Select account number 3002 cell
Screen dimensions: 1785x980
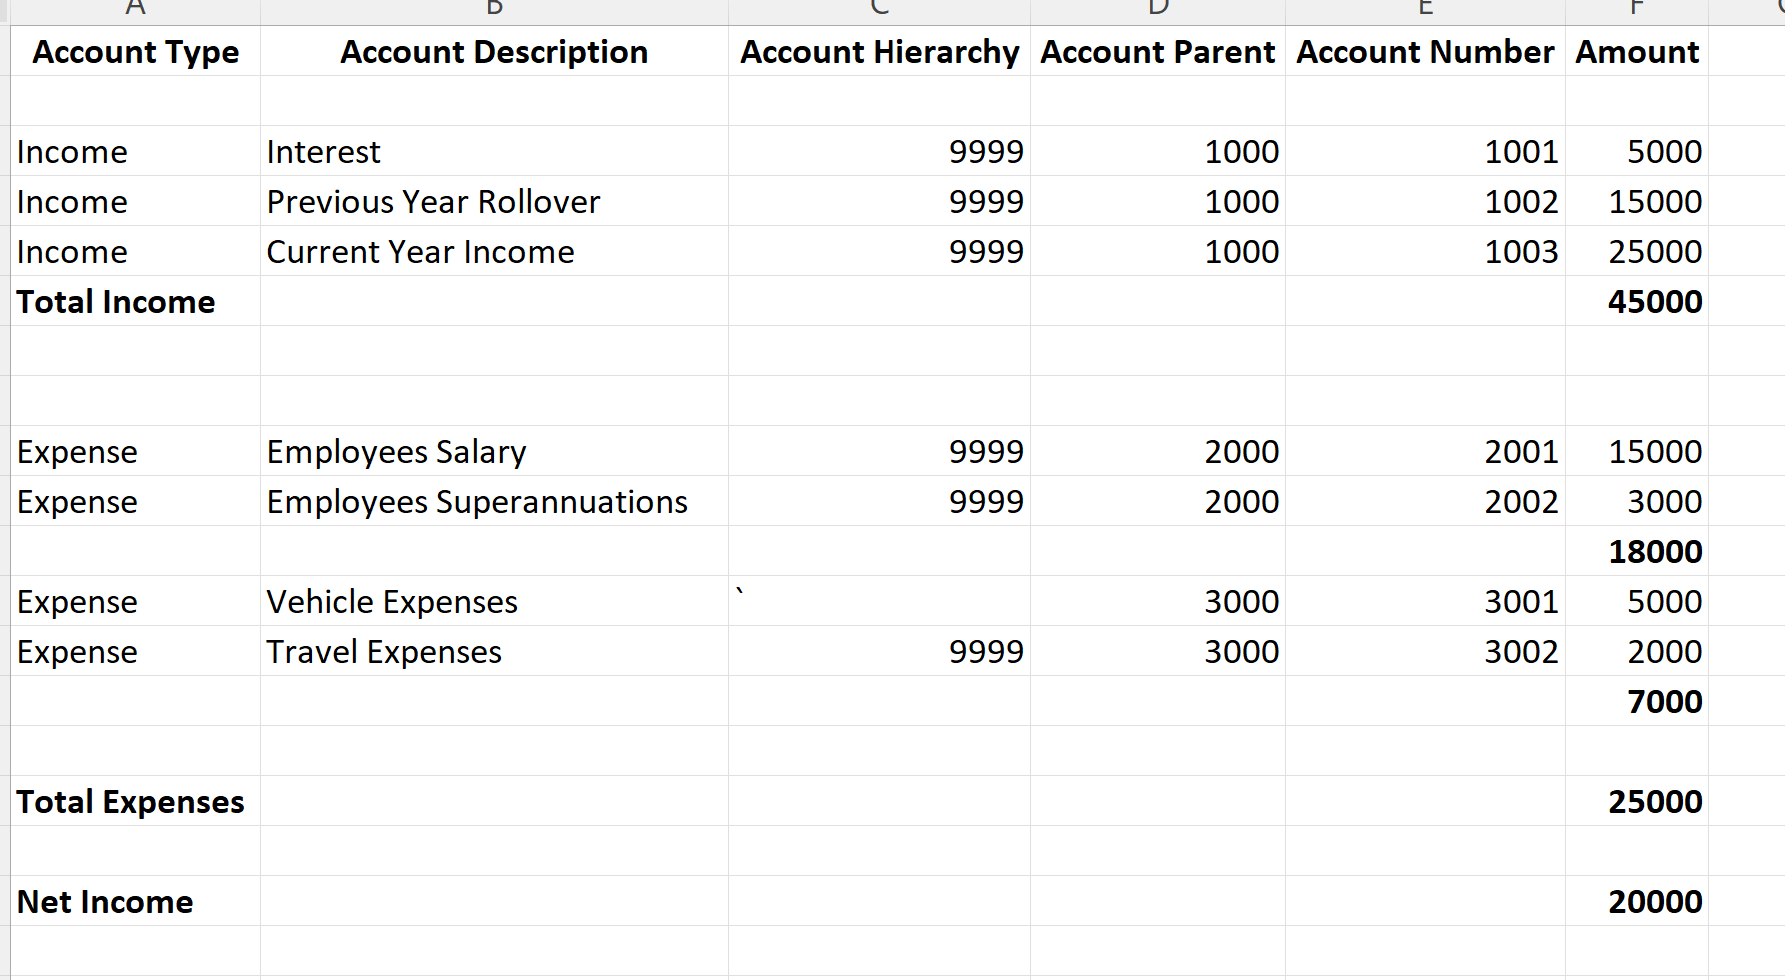1425,651
